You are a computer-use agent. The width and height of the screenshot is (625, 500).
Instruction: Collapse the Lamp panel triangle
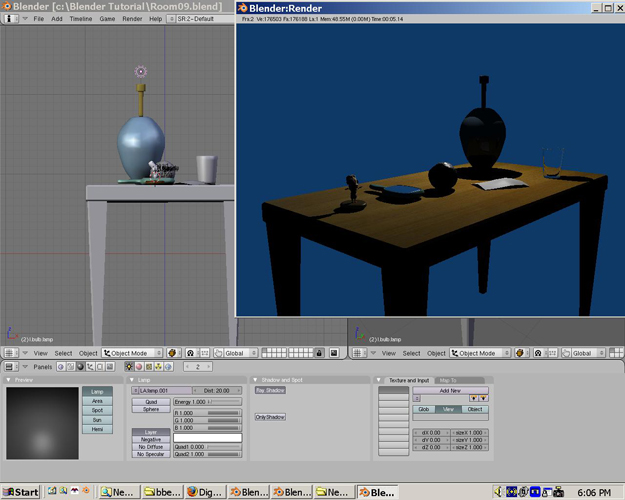(x=132, y=380)
